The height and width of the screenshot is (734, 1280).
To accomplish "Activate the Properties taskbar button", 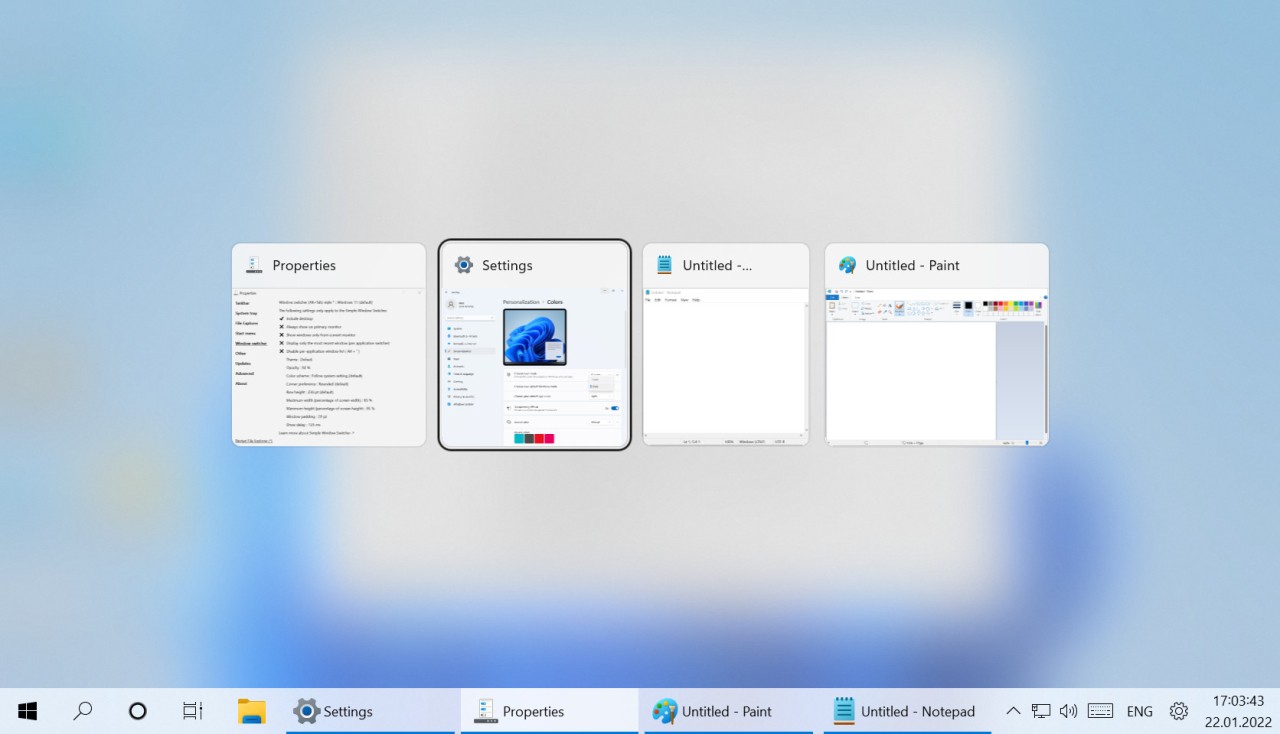I will (548, 711).
